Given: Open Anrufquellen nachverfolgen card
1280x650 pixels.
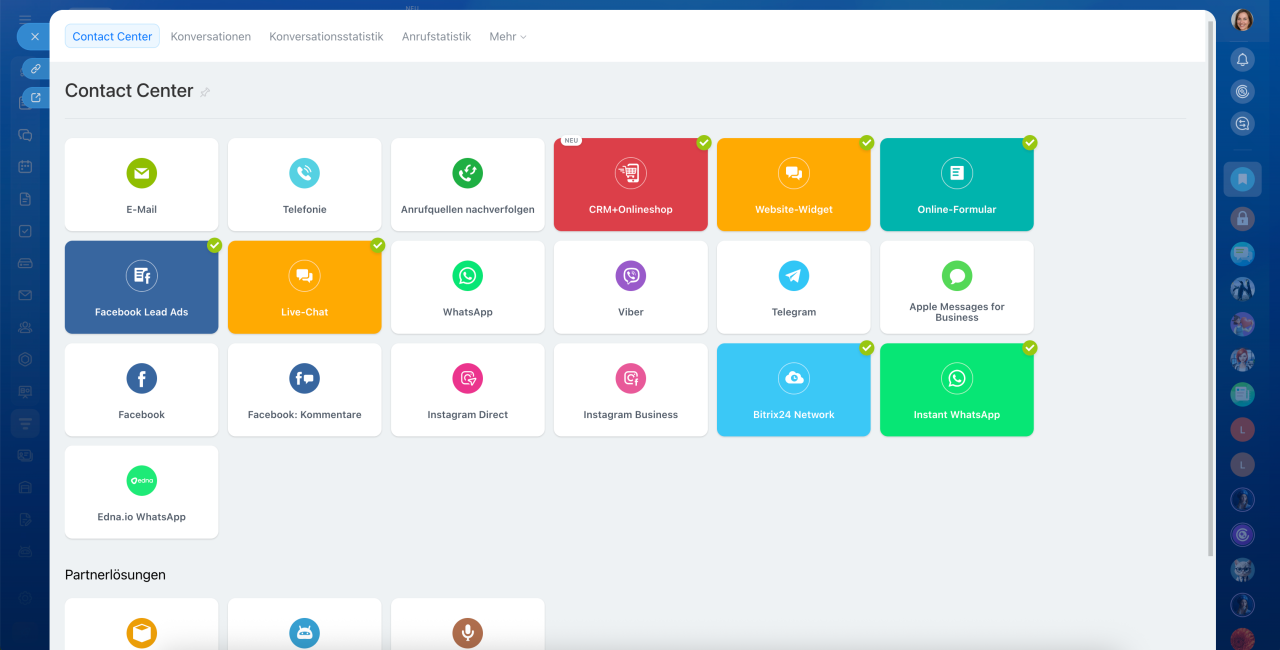Looking at the screenshot, I should pos(467,185).
